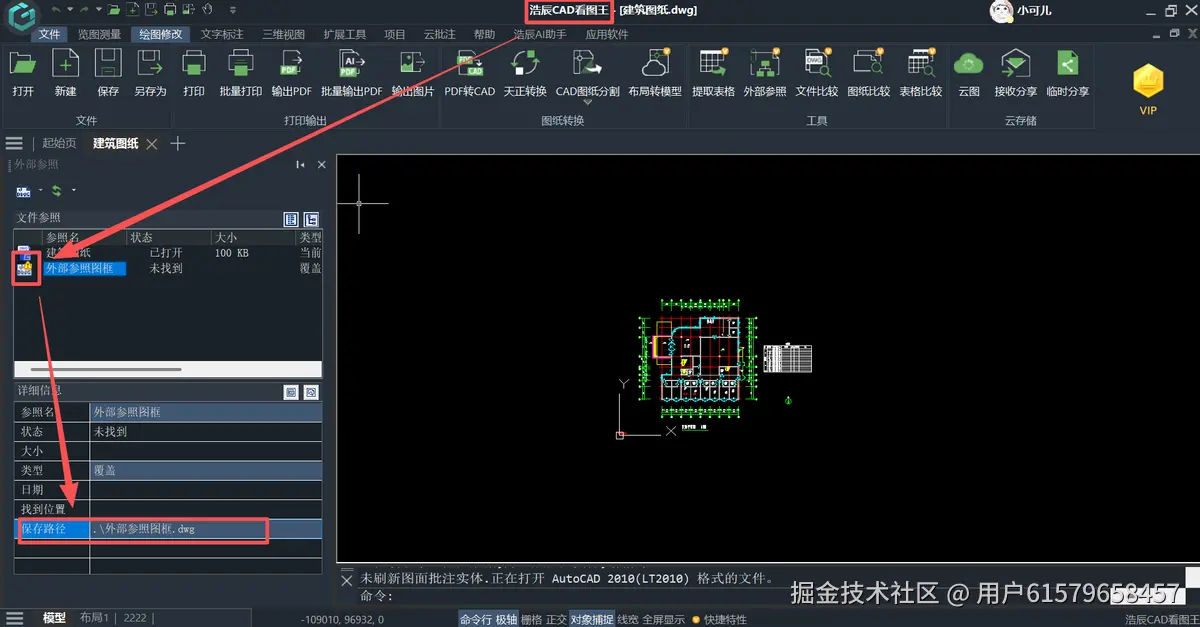
Task: Click 输出PDF export icon
Action: [x=291, y=64]
